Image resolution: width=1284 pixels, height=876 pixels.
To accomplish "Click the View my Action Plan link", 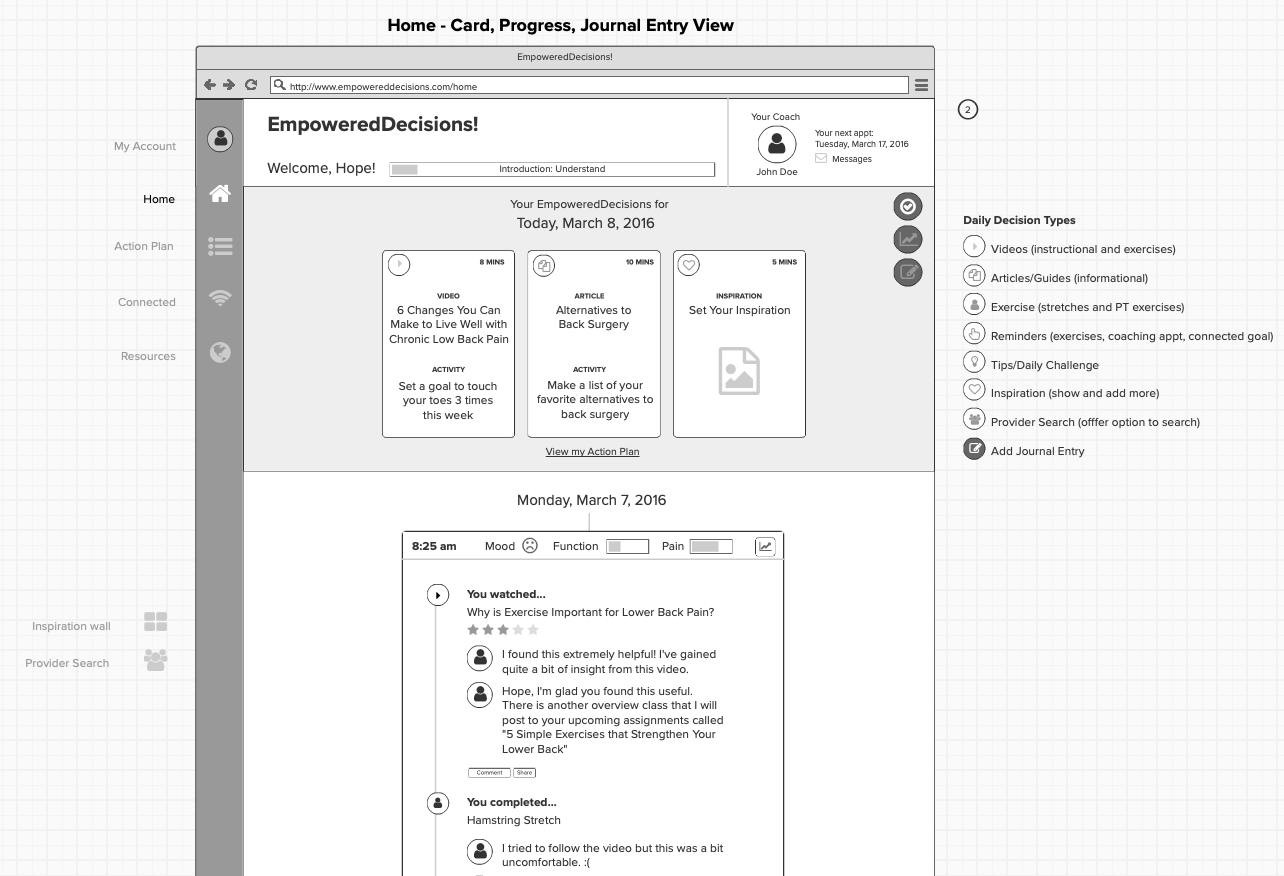I will [x=592, y=452].
